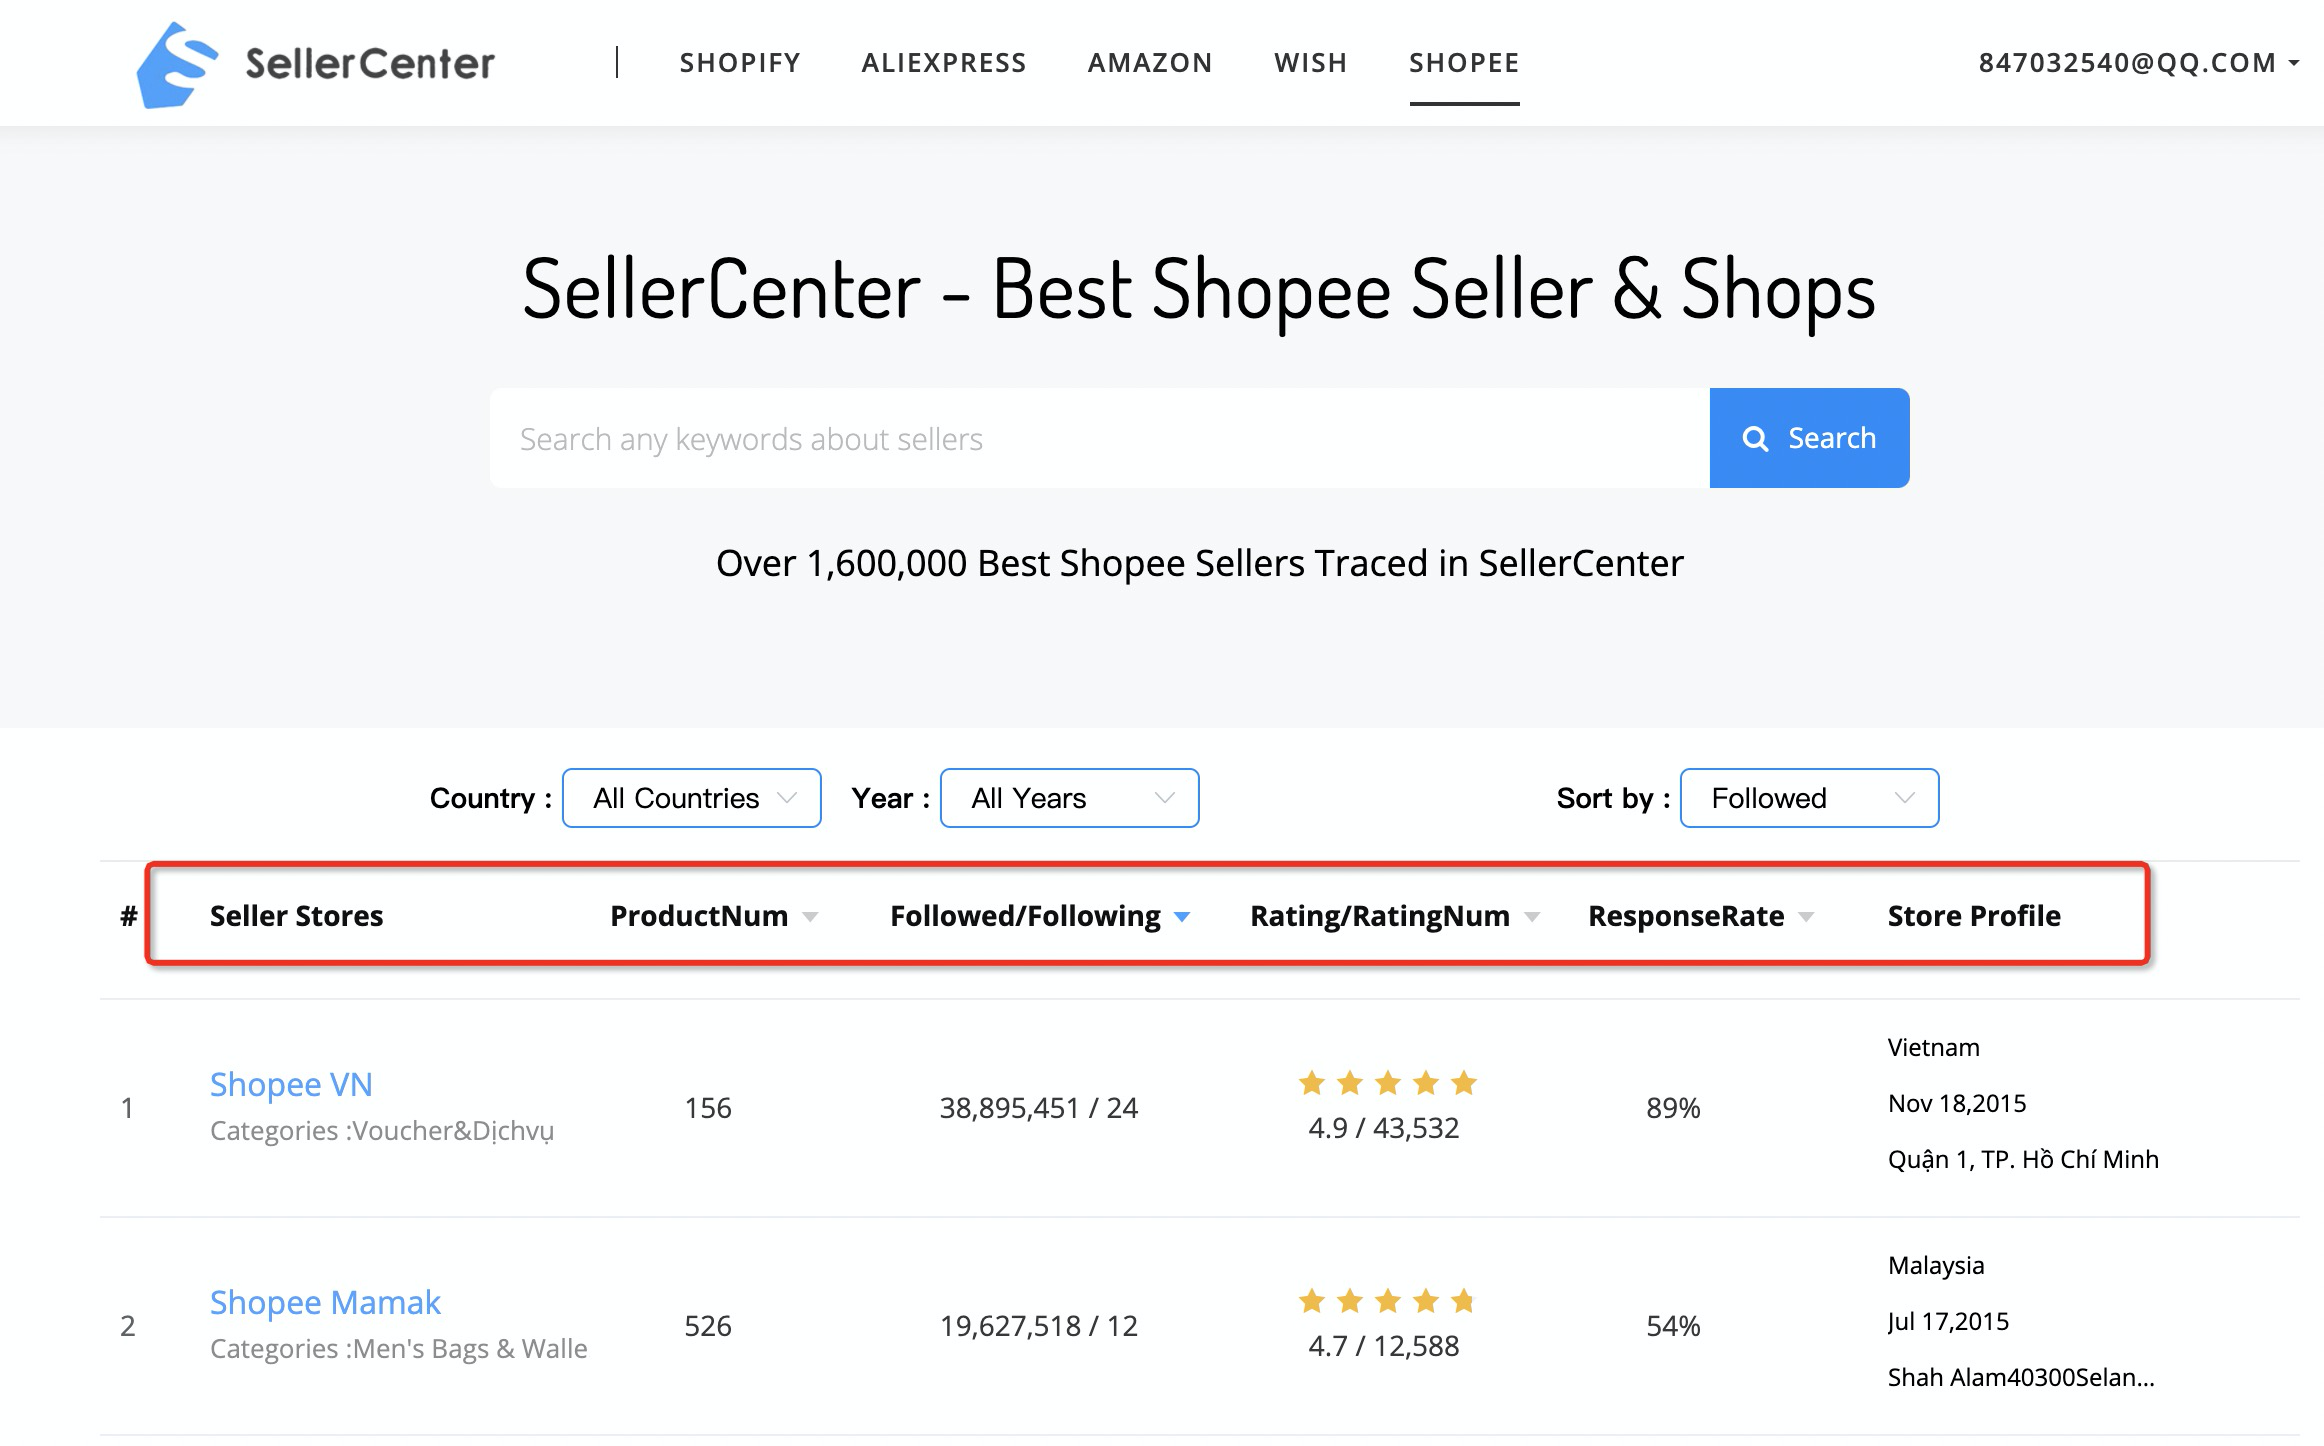This screenshot has width=2324, height=1446.
Task: Open the ALIEXPRESS nav tab
Action: click(944, 63)
